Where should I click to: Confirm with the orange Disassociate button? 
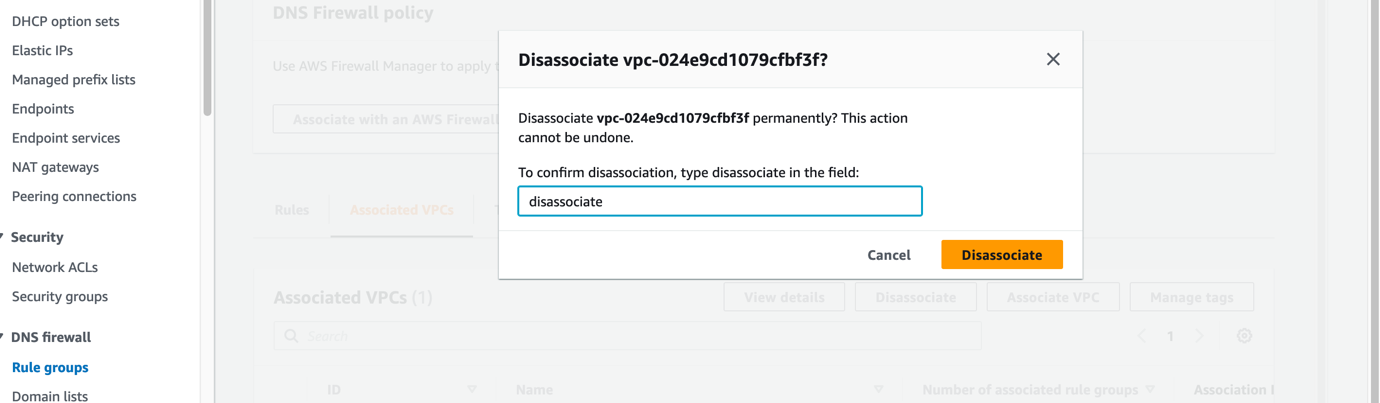(x=1002, y=255)
